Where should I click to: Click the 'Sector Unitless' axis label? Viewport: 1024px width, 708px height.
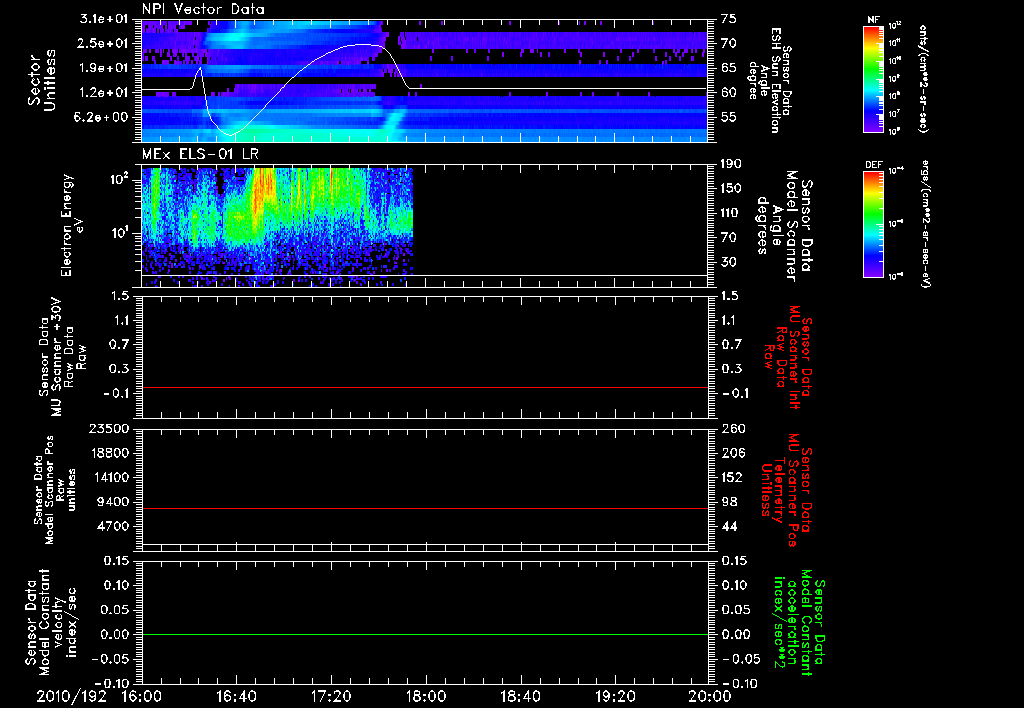[42, 80]
